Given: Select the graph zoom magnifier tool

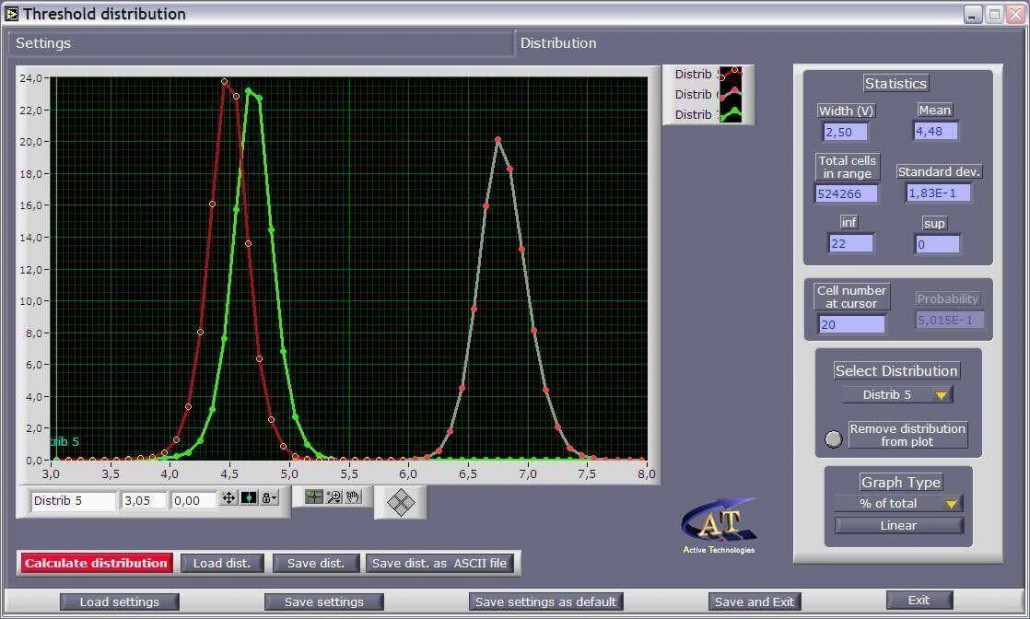Looking at the screenshot, I should (x=334, y=496).
